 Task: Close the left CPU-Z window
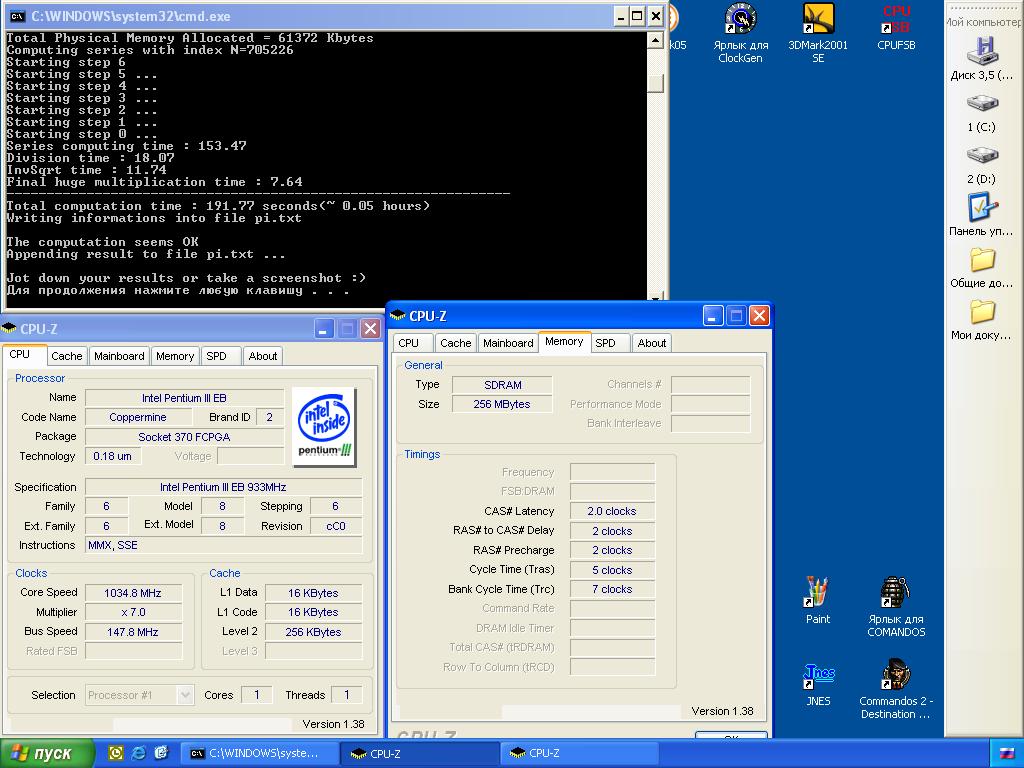pyautogui.click(x=370, y=328)
